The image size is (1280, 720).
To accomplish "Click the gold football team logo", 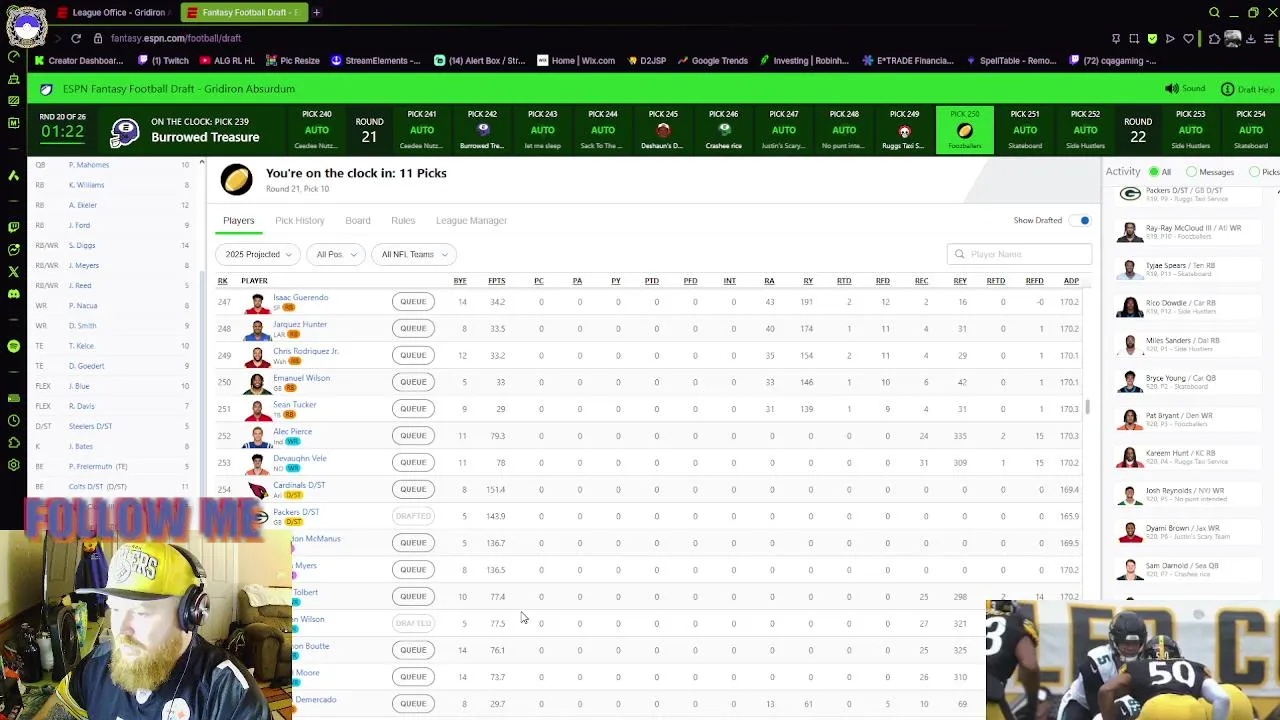I will [x=237, y=180].
